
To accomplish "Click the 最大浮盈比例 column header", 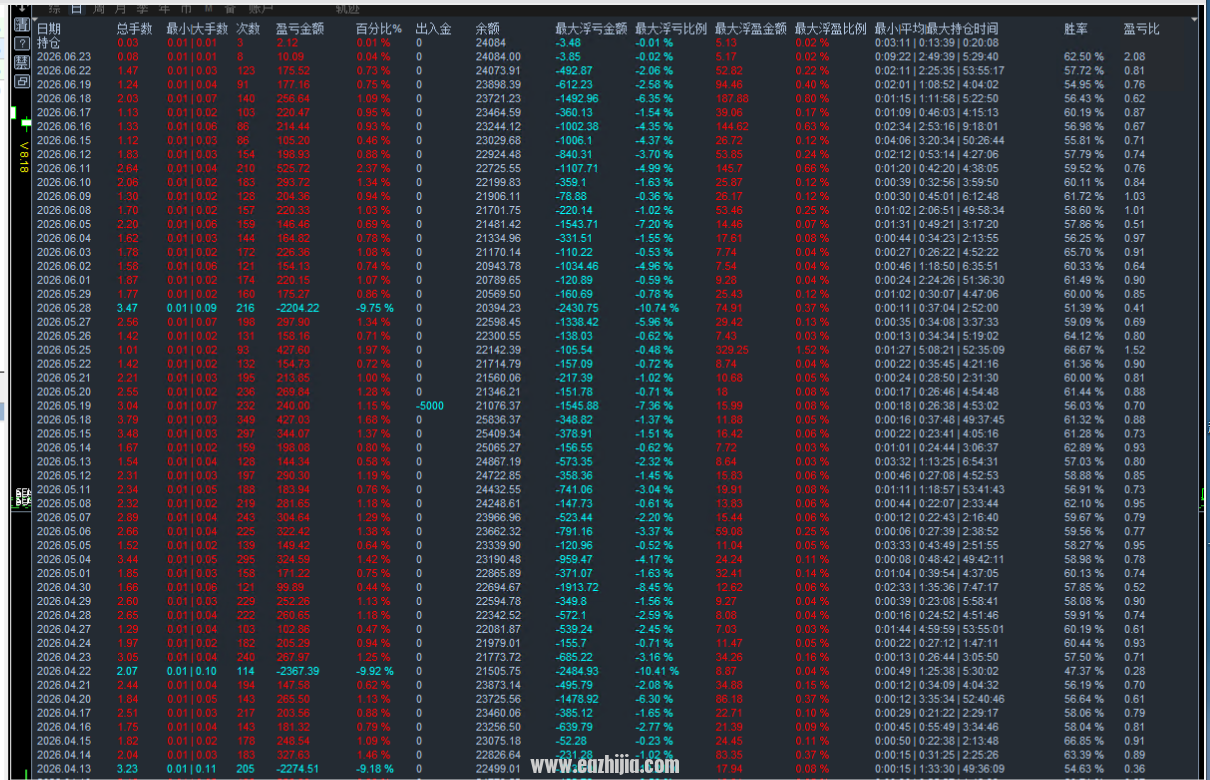I will coord(831,29).
